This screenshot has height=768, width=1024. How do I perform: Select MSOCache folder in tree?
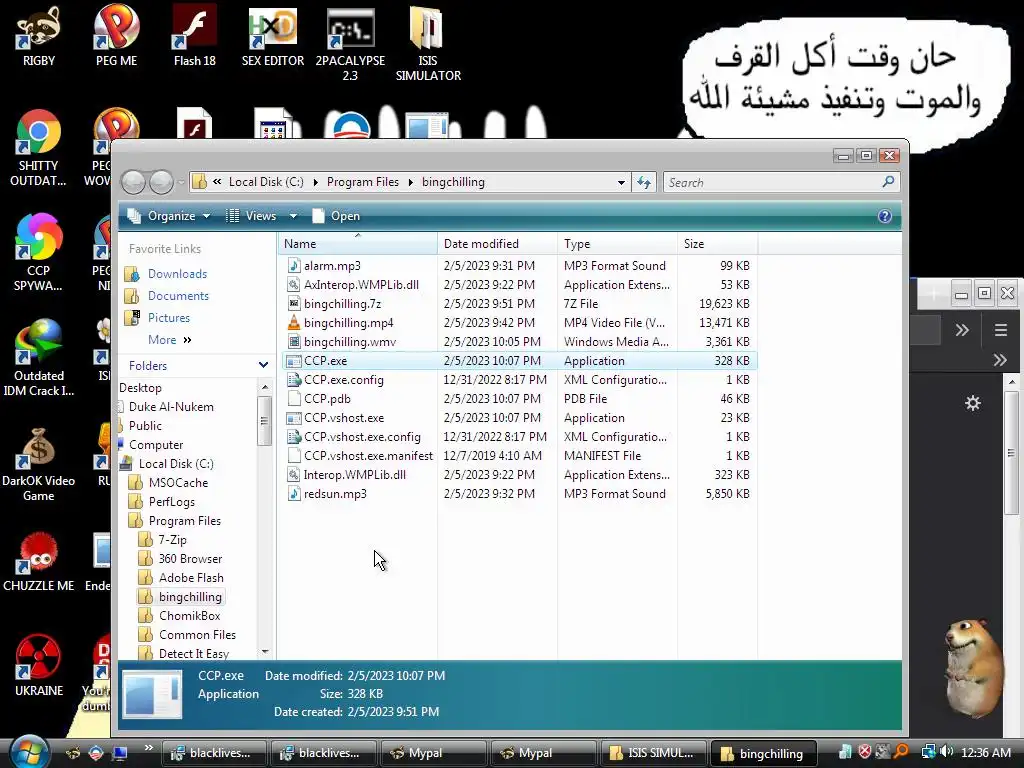tap(178, 483)
